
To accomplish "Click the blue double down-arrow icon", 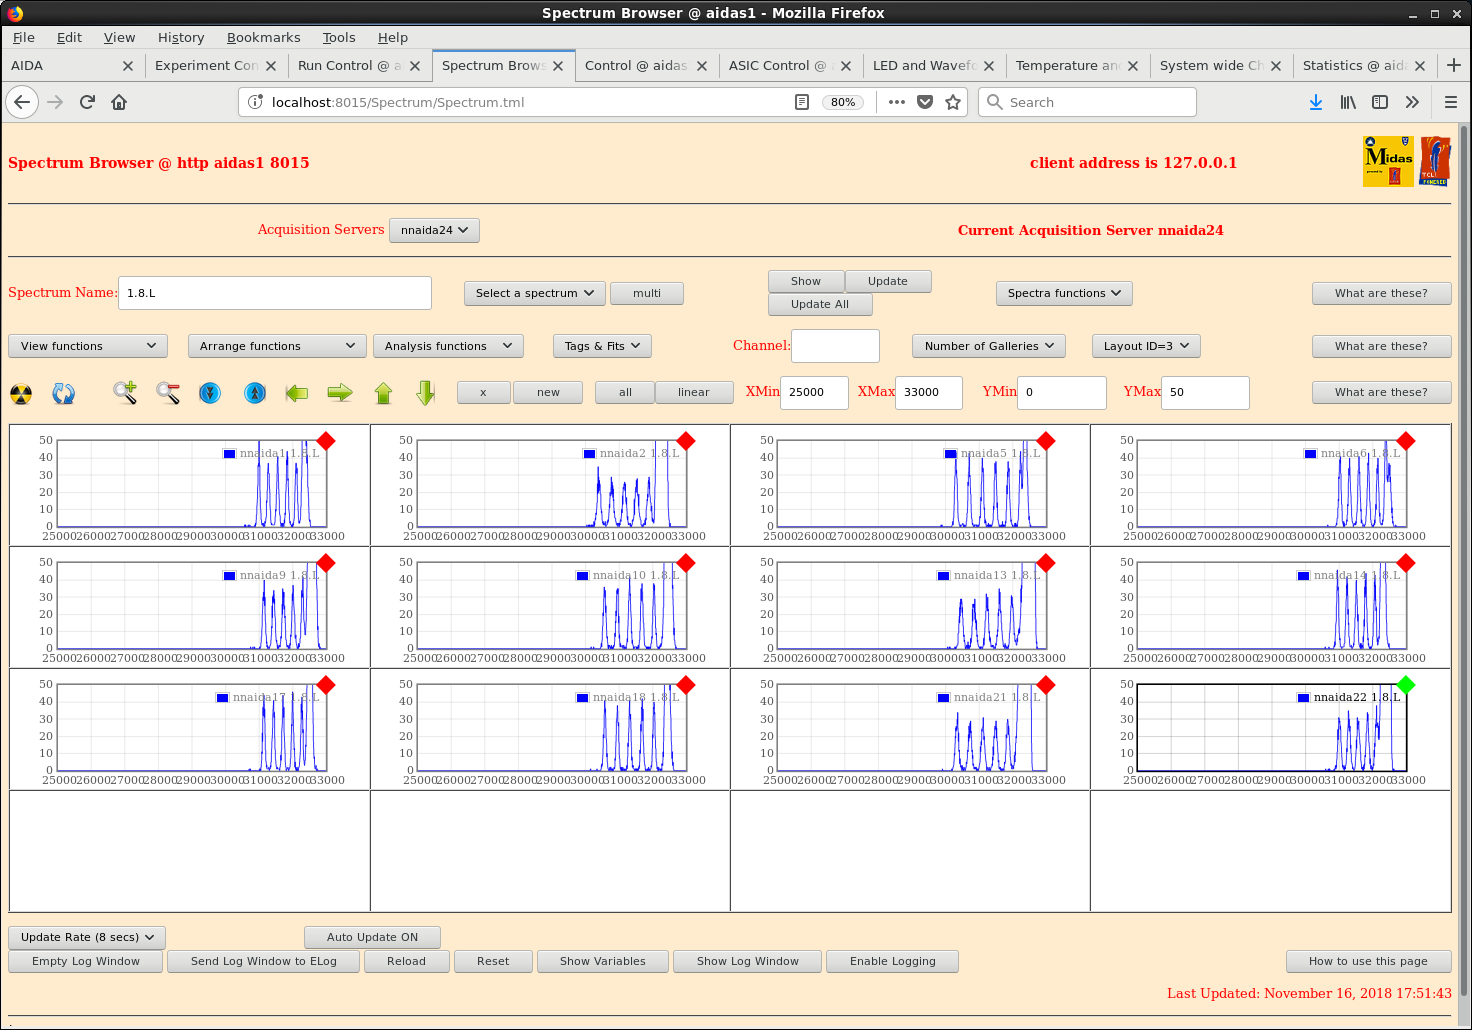I will coord(210,393).
